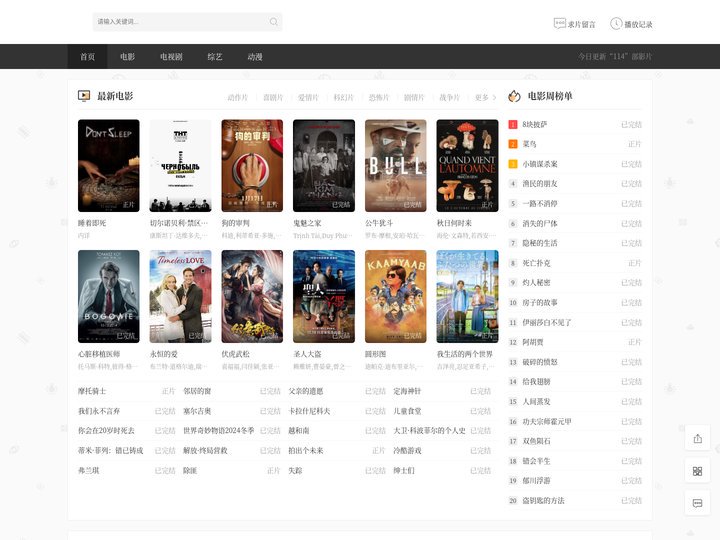Screen dimensions: 720x540
Task: Open 你会在20岁时死去 entry
Action: pyautogui.click(x=107, y=431)
